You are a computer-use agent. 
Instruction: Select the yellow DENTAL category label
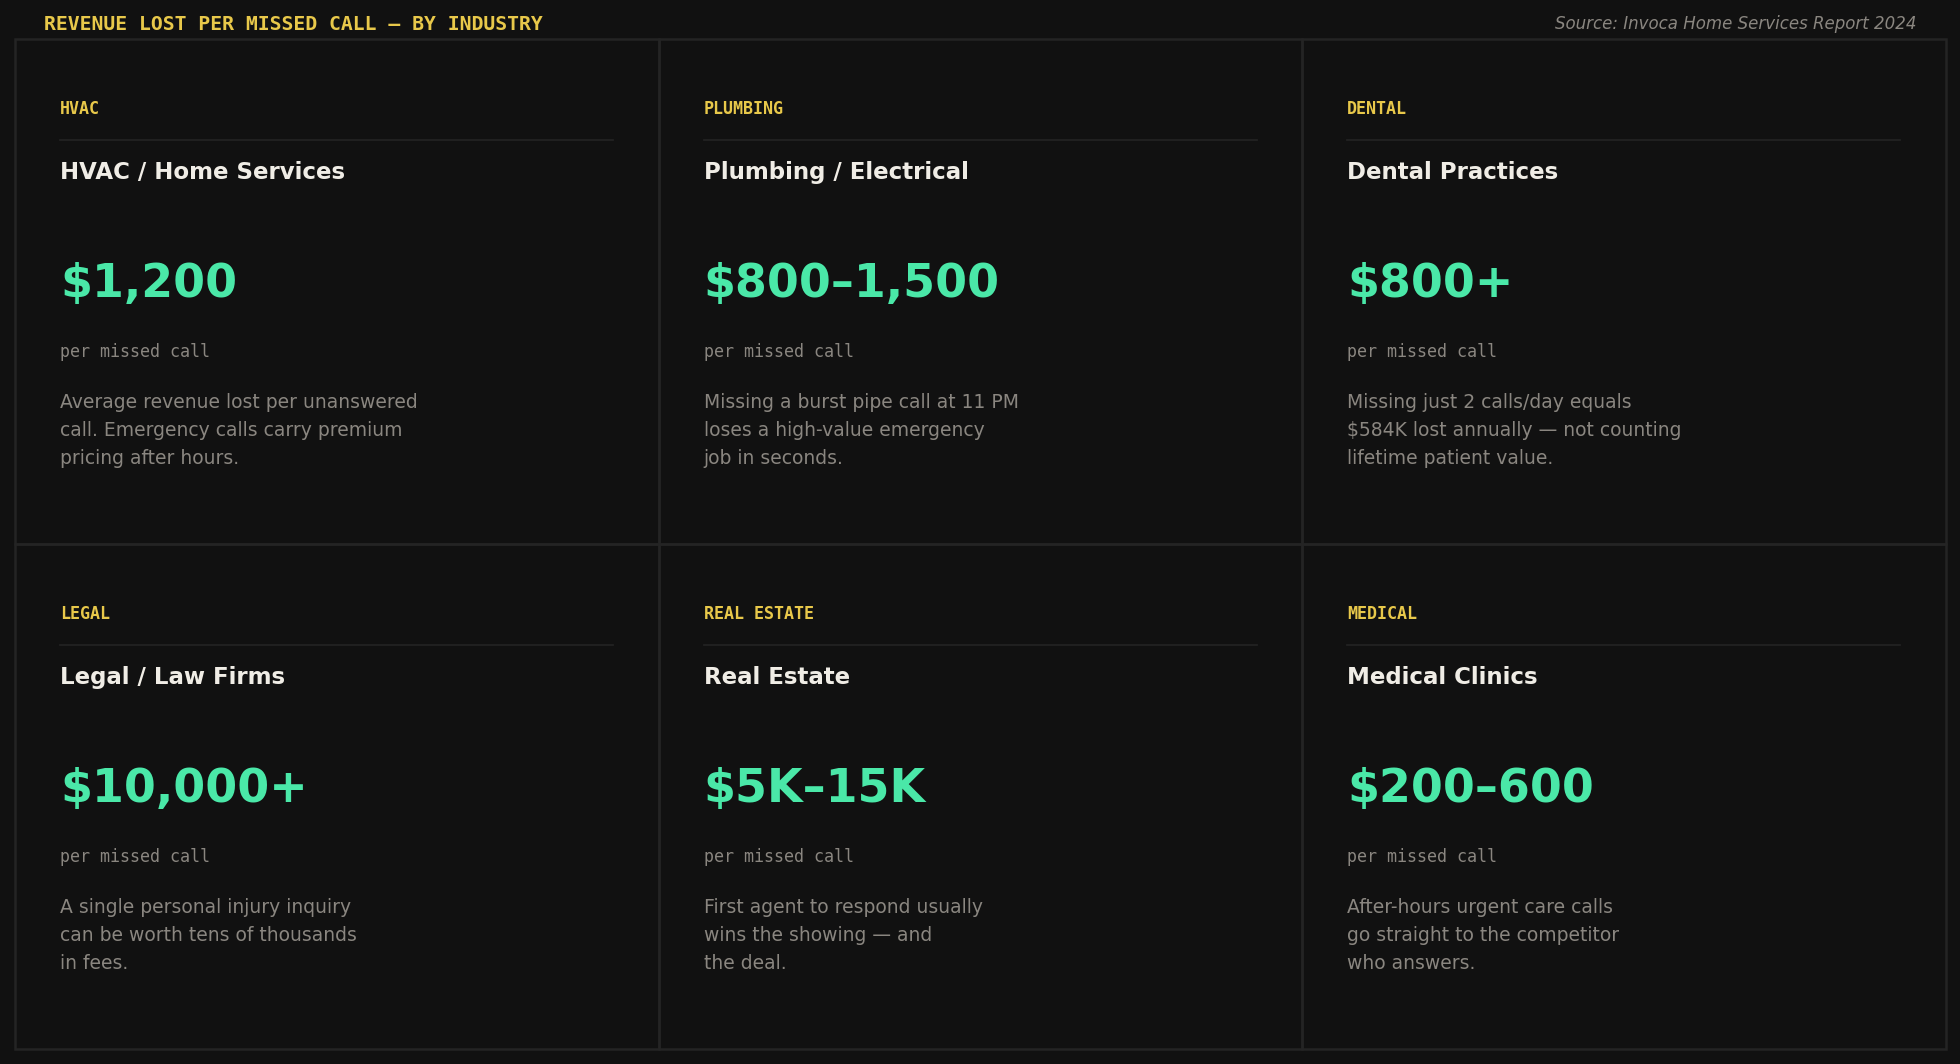pyautogui.click(x=1376, y=108)
